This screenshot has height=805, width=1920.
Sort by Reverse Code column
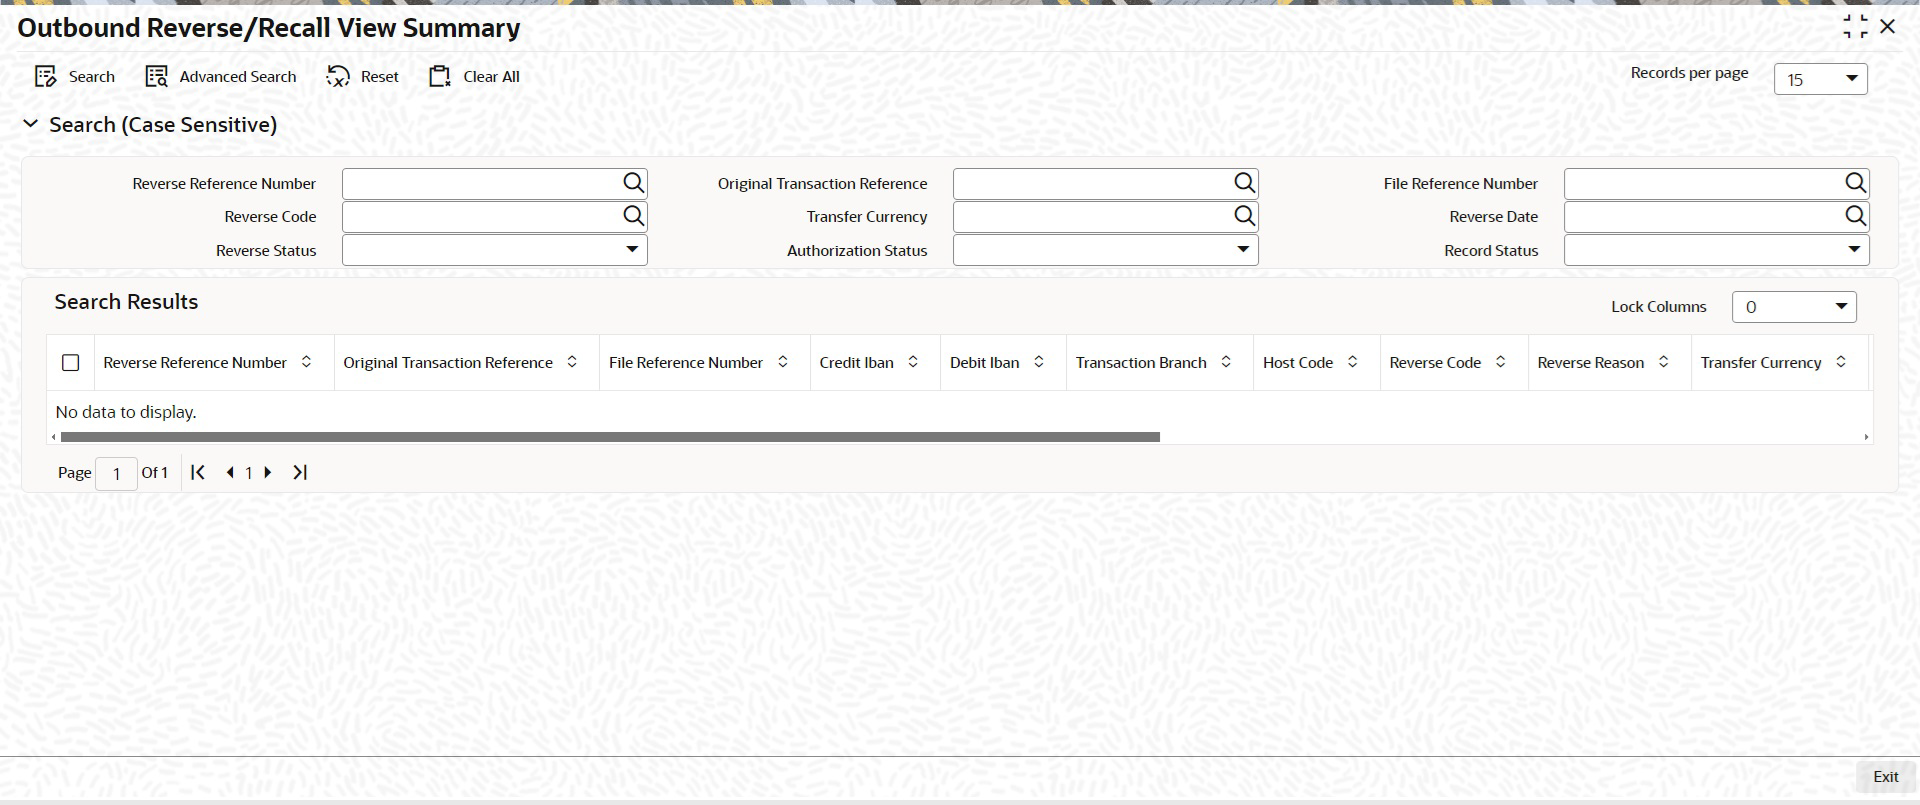tap(1500, 362)
